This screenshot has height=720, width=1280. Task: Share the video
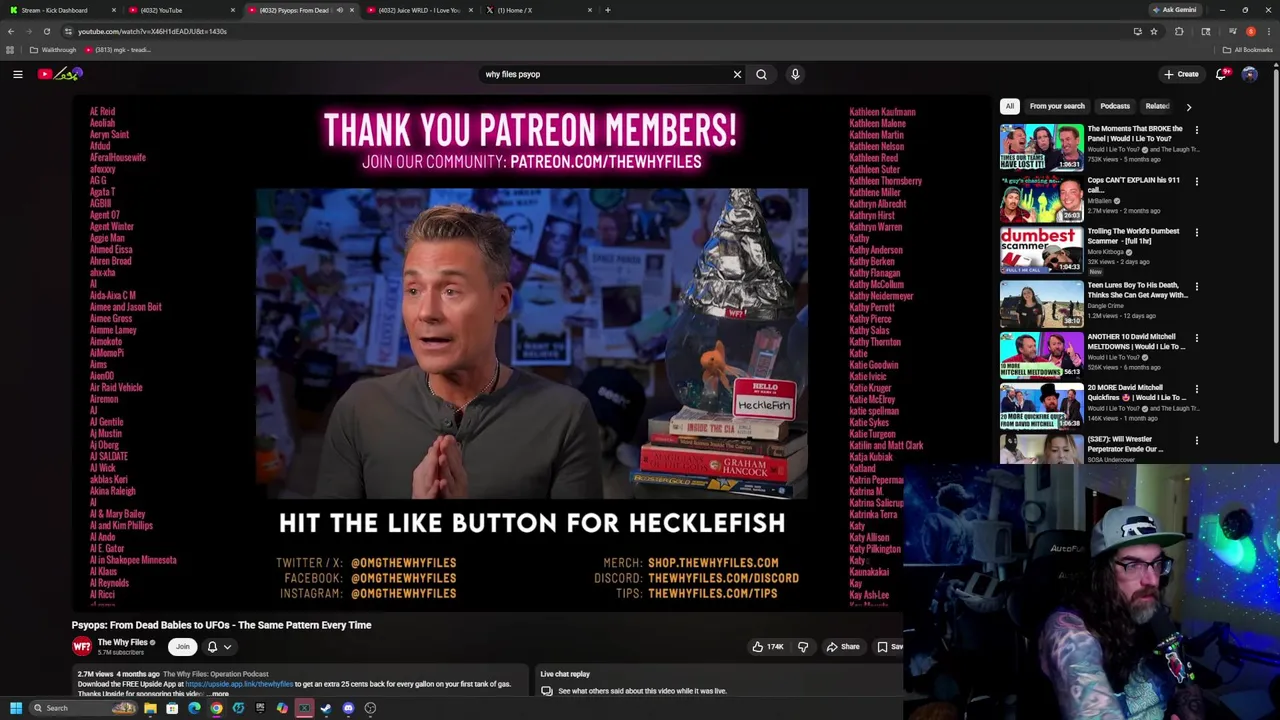(x=843, y=647)
